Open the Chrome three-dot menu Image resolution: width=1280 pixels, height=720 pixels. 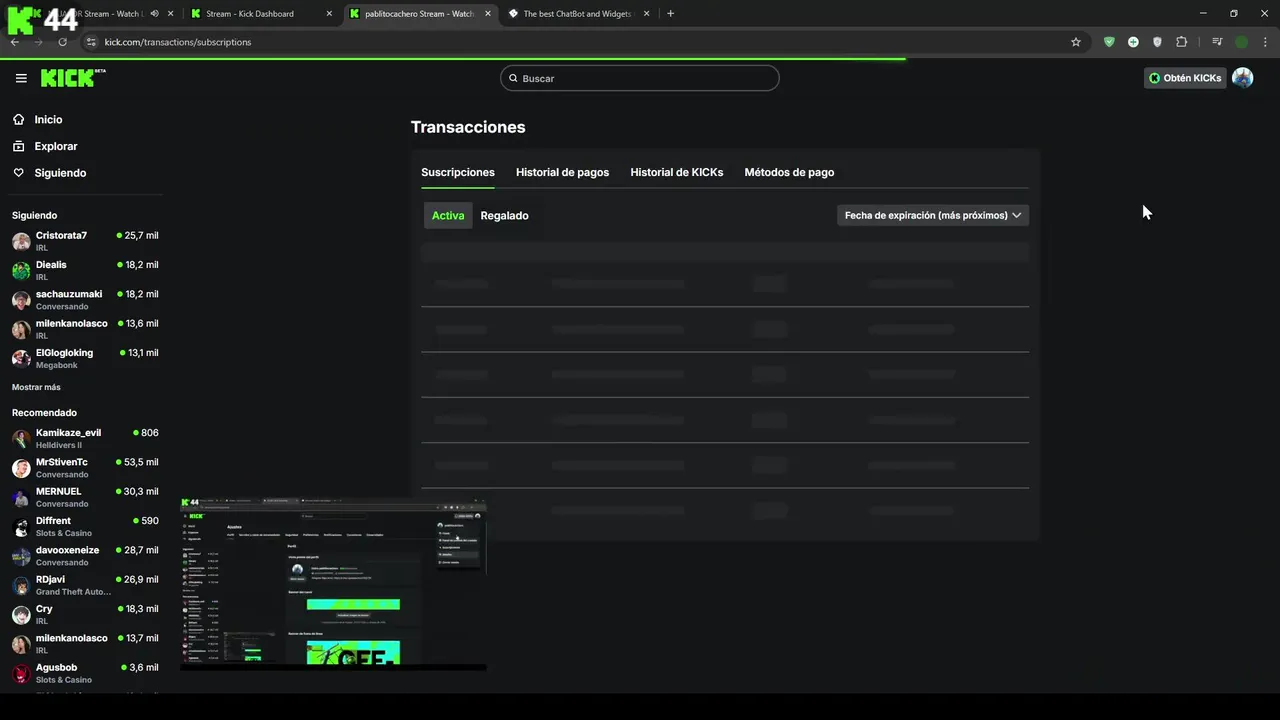(1265, 42)
